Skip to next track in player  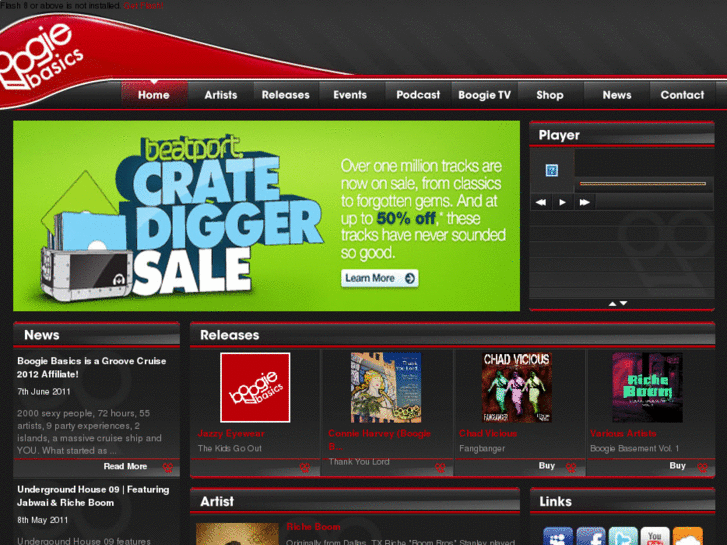584,202
